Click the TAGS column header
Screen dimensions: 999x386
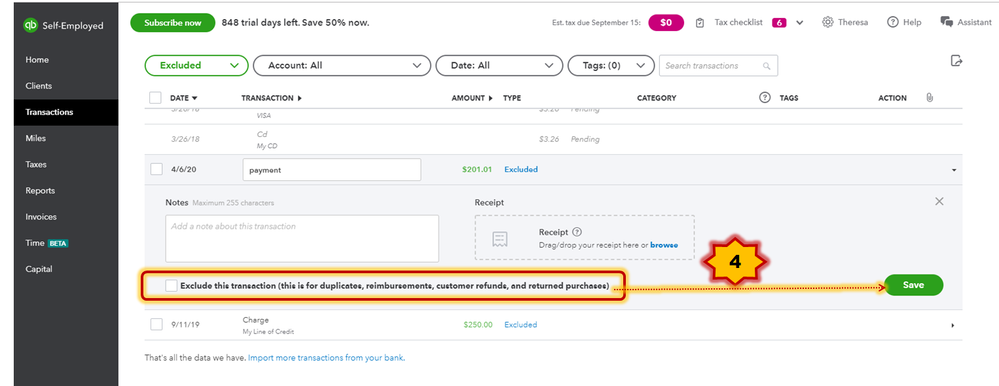pos(789,98)
